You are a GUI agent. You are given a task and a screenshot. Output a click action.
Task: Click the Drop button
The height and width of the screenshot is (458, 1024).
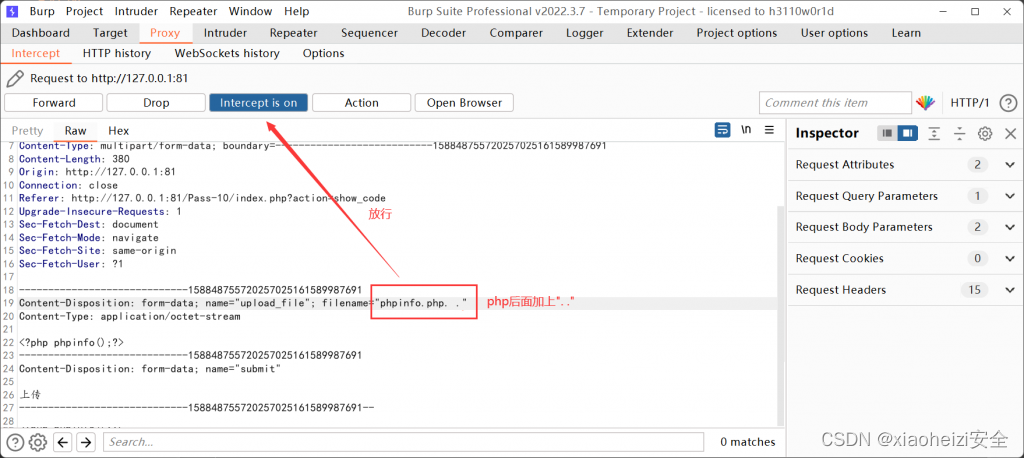[156, 103]
